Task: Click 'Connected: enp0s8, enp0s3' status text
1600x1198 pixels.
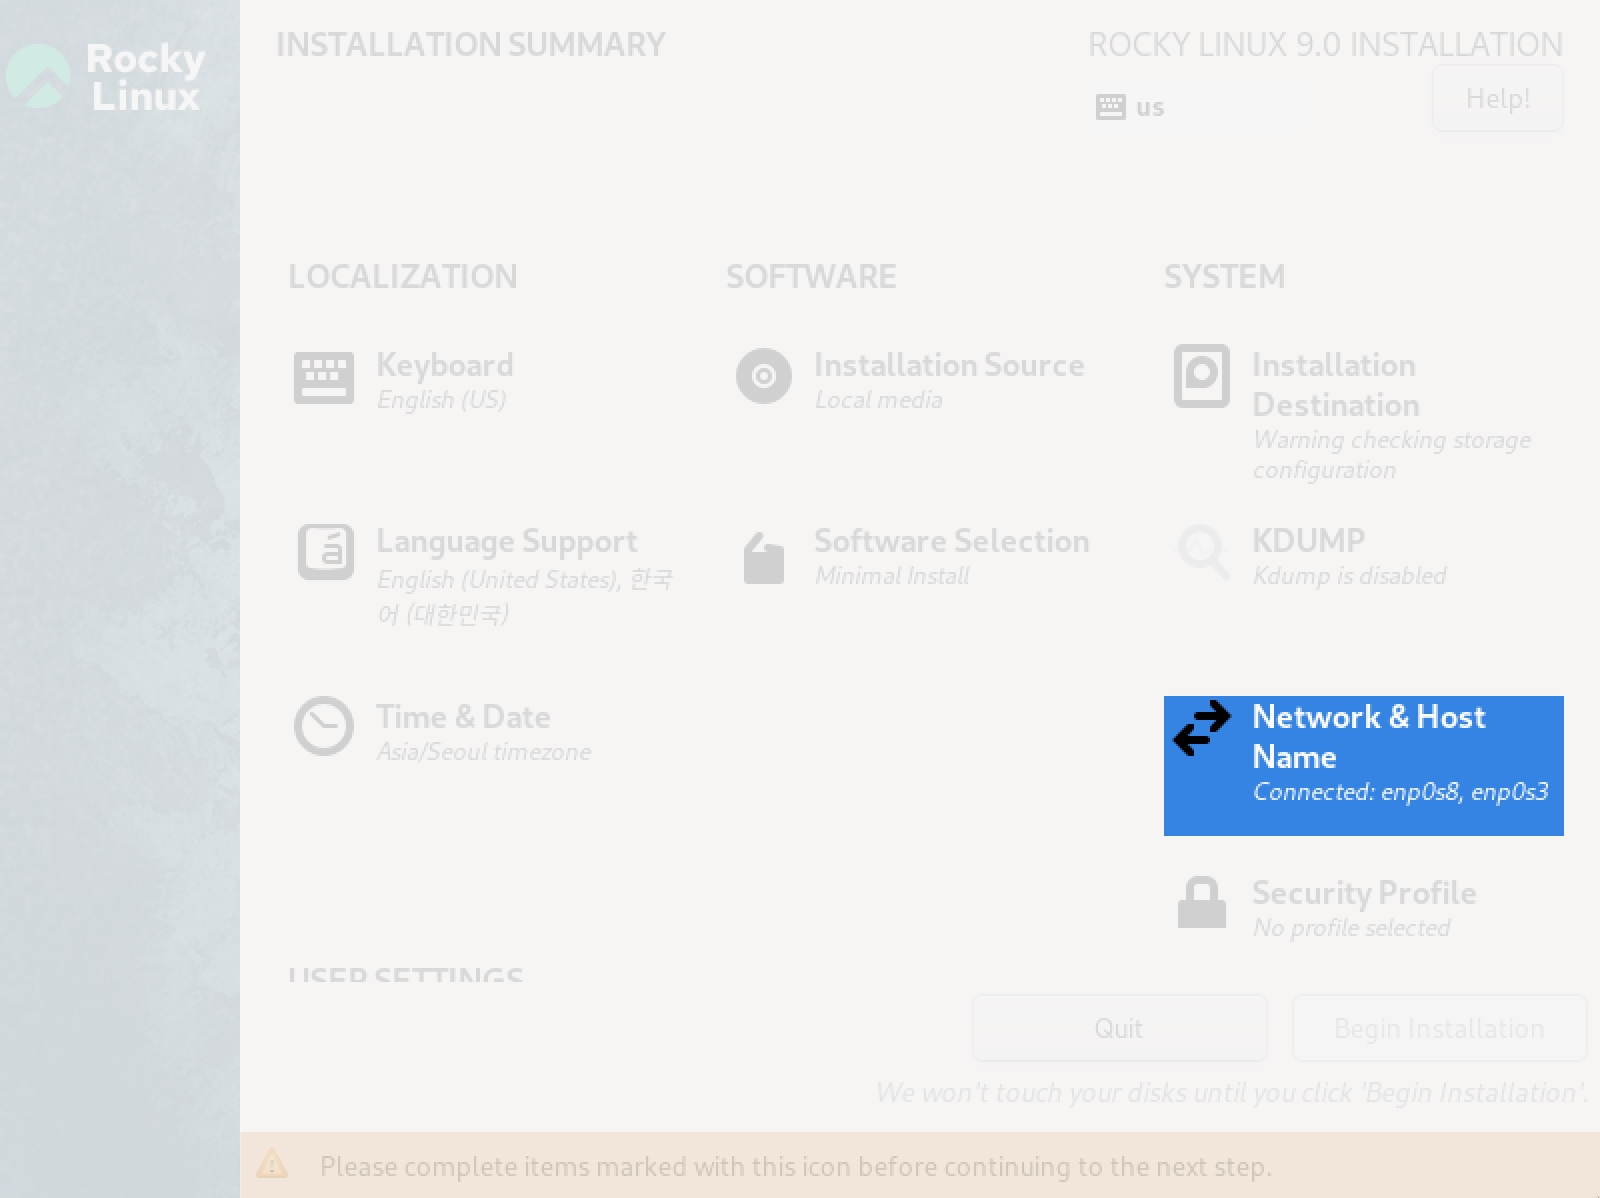Action: pos(1400,792)
